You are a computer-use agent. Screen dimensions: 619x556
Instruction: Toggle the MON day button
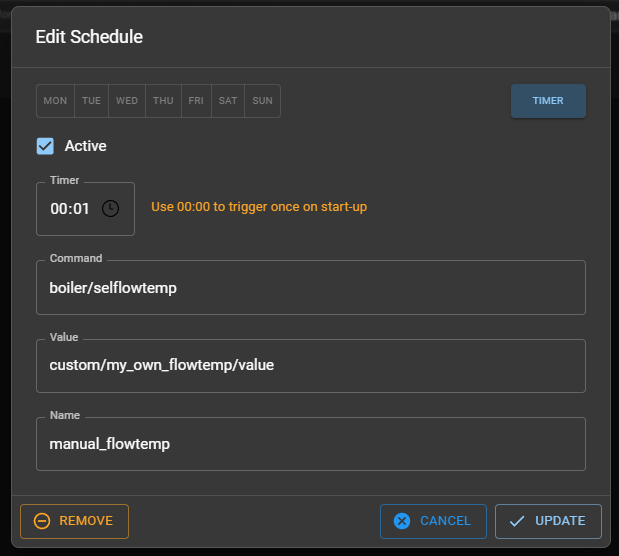55,101
